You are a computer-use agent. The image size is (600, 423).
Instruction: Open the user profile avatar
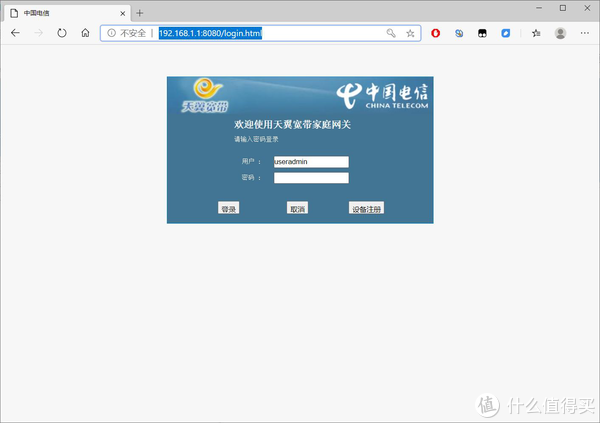pyautogui.click(x=560, y=33)
